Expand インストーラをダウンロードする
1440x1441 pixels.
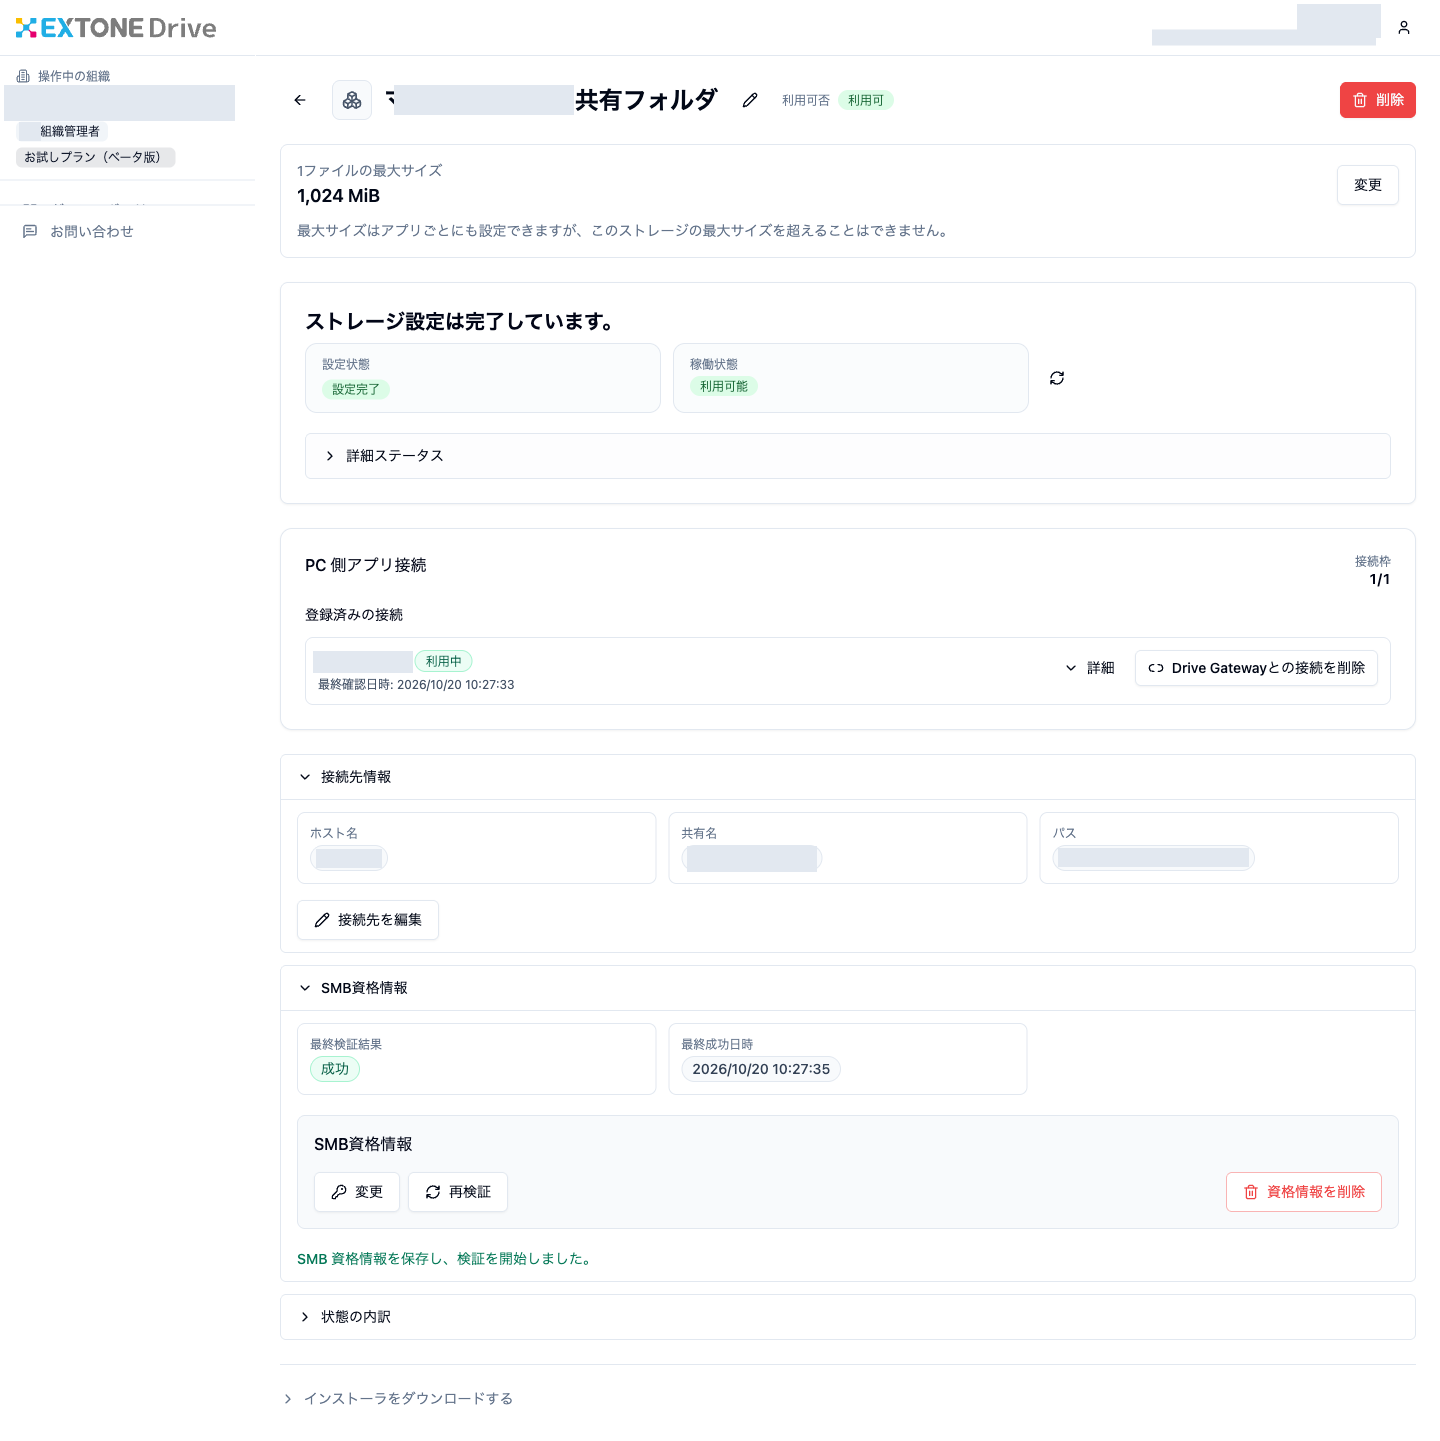[398, 1399]
